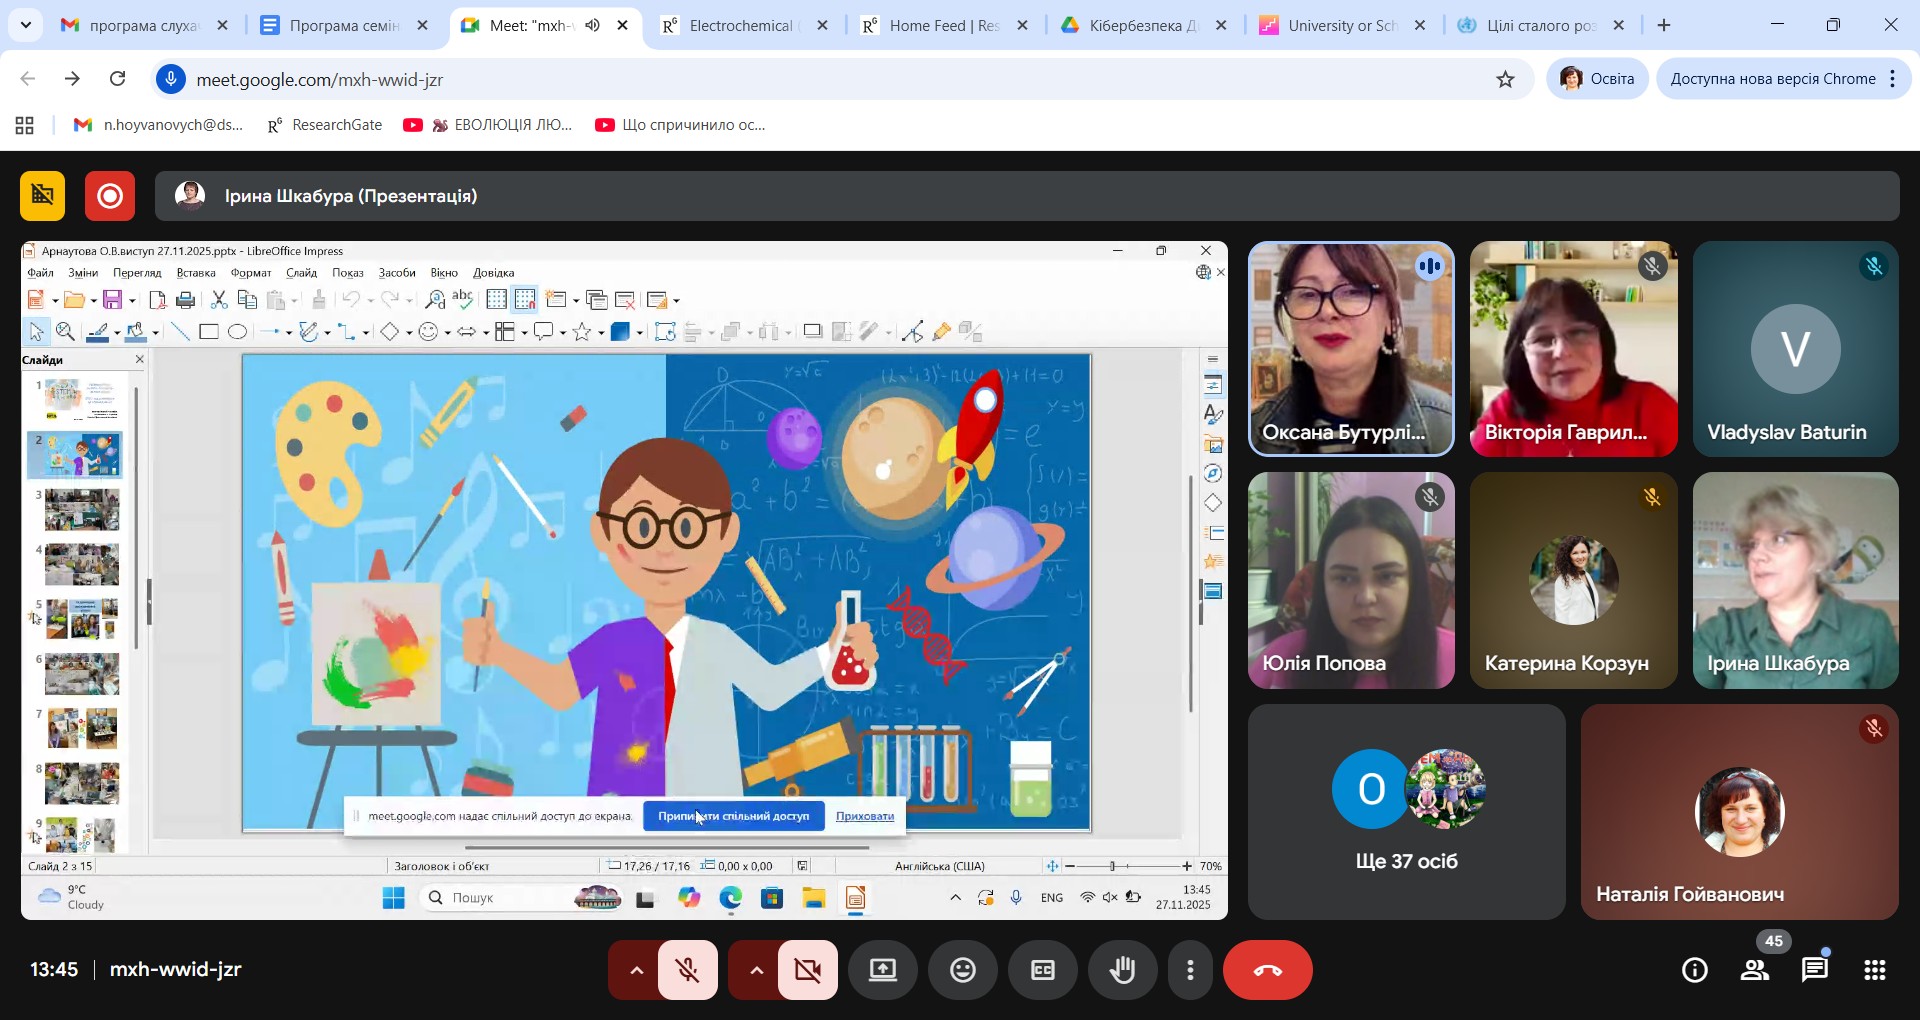
Task: Expand the video settings chevron
Action: coord(756,970)
